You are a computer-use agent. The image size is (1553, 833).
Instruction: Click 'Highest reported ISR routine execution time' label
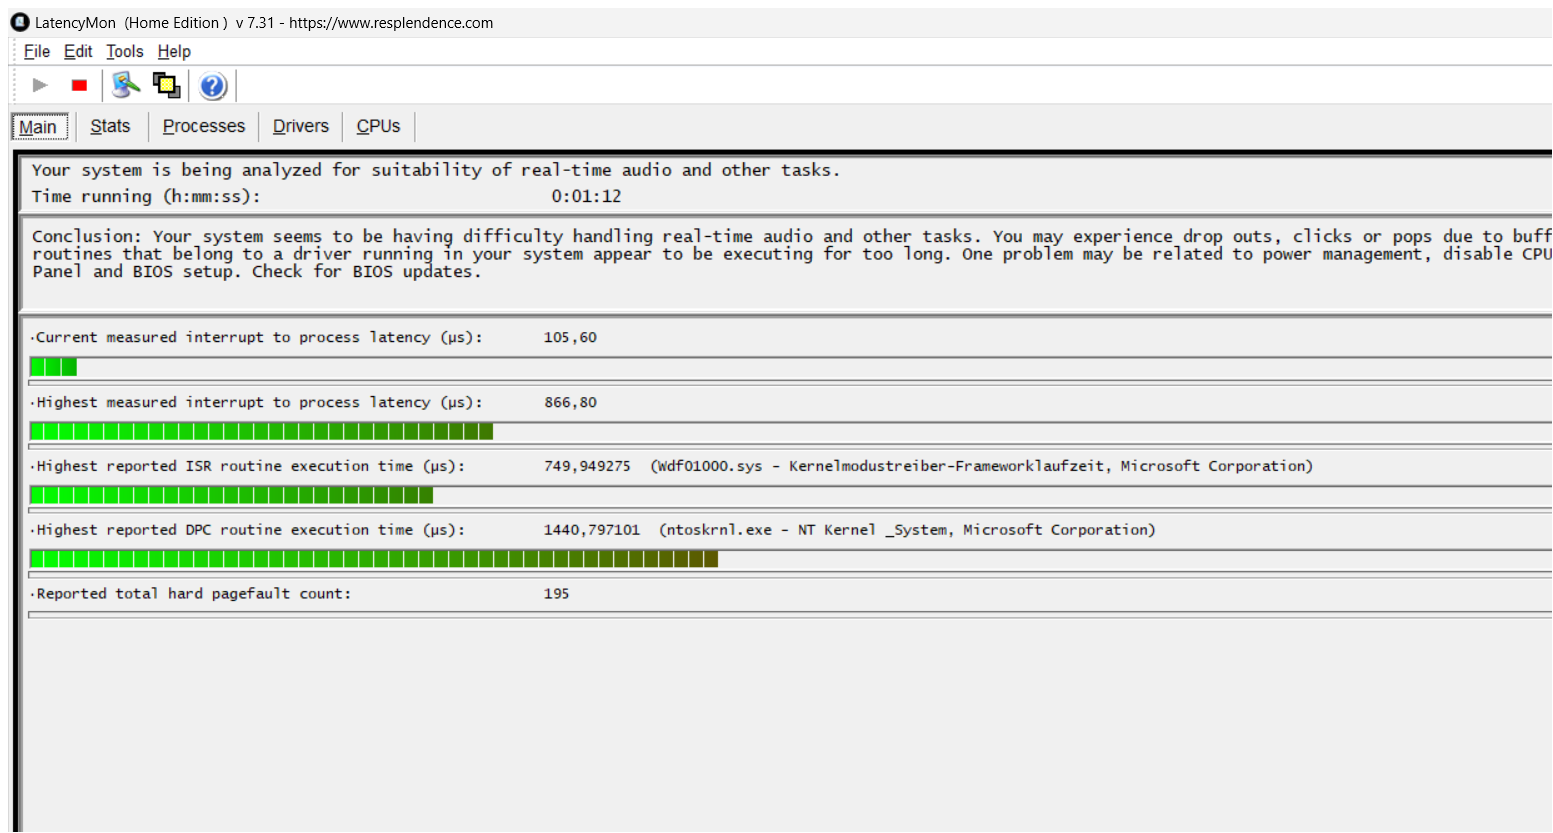[249, 466]
